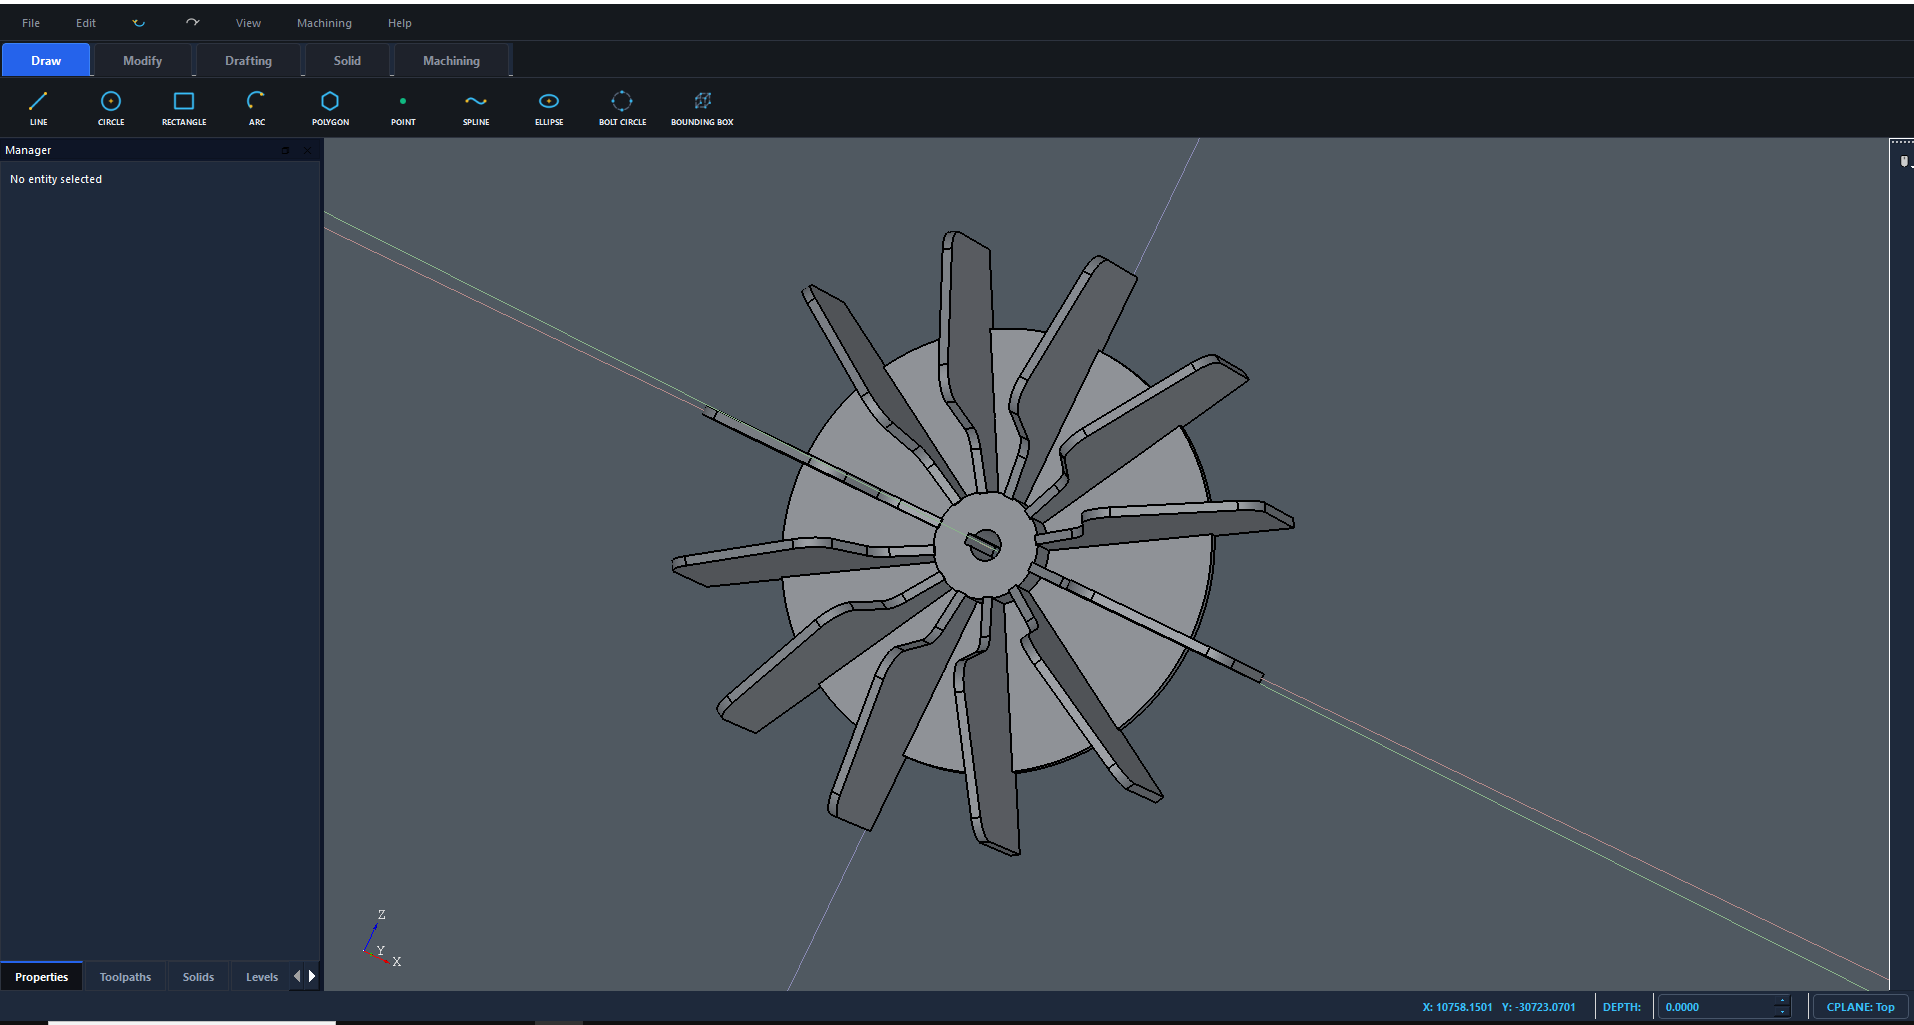Select the Circle drawing tool
The height and width of the screenshot is (1025, 1914).
(111, 108)
